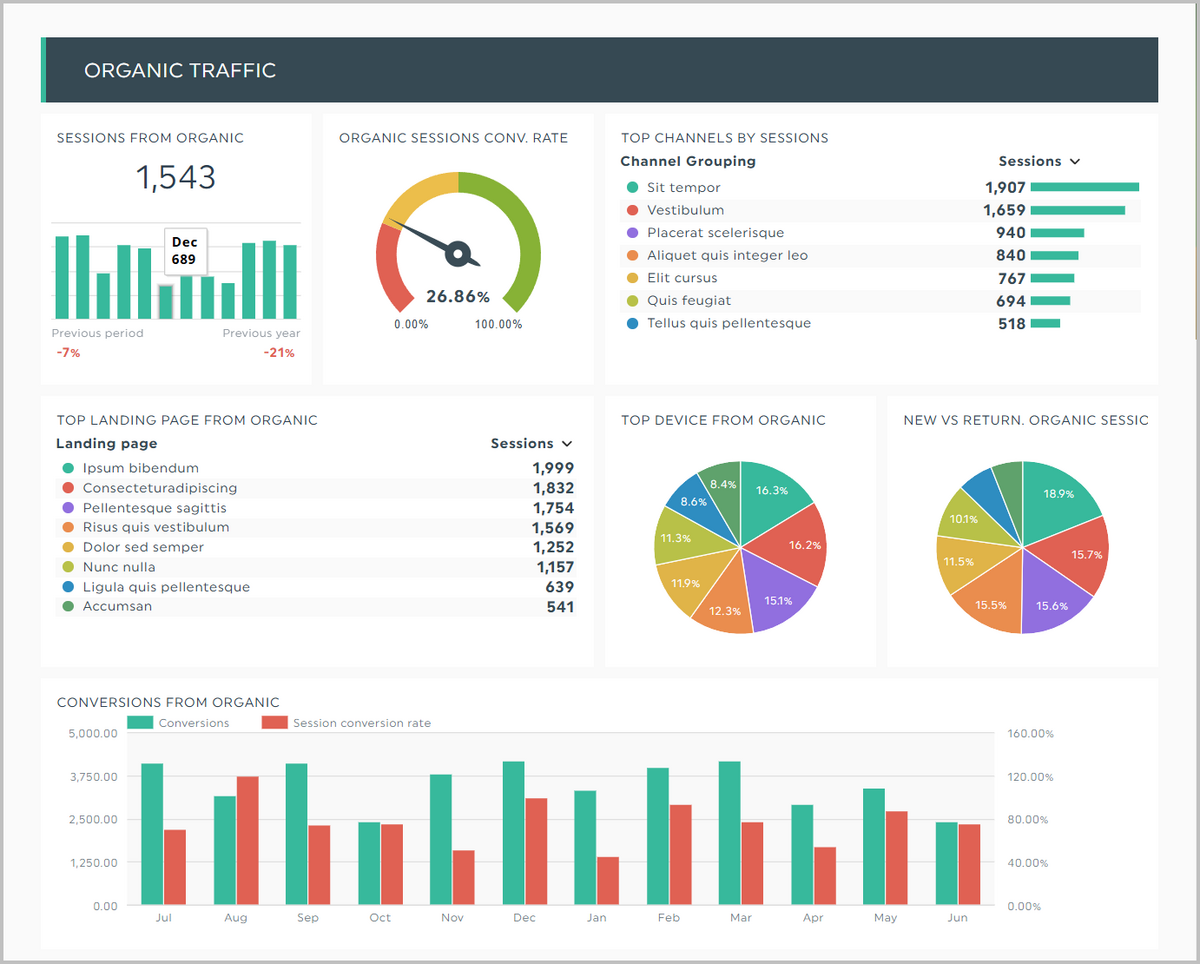Expand the Channel Grouping column header
This screenshot has width=1200, height=964.
688,161
